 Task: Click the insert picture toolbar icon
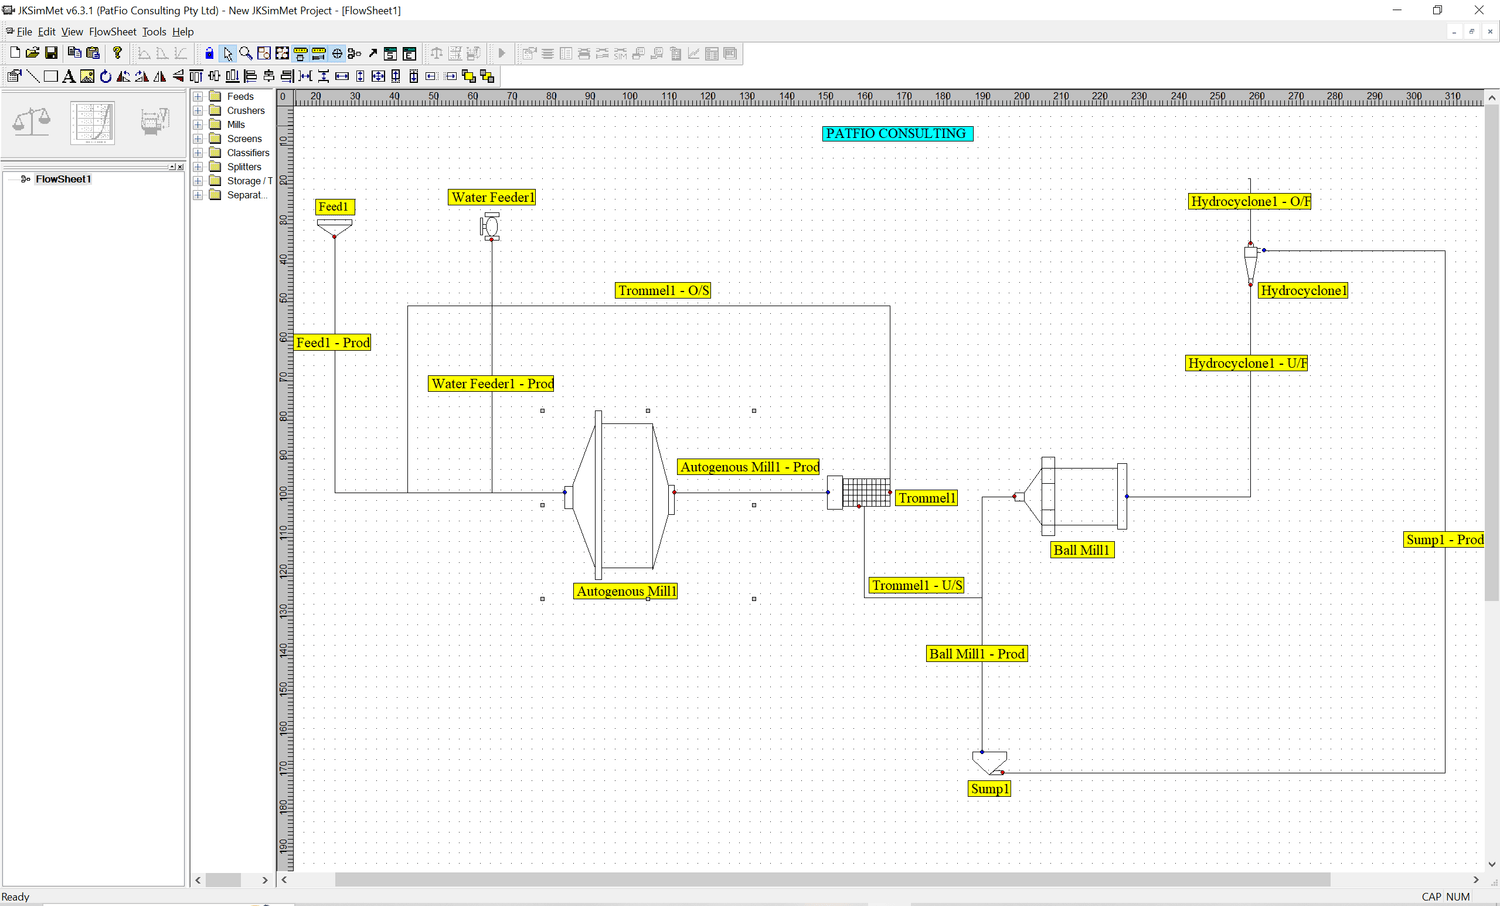[87, 76]
